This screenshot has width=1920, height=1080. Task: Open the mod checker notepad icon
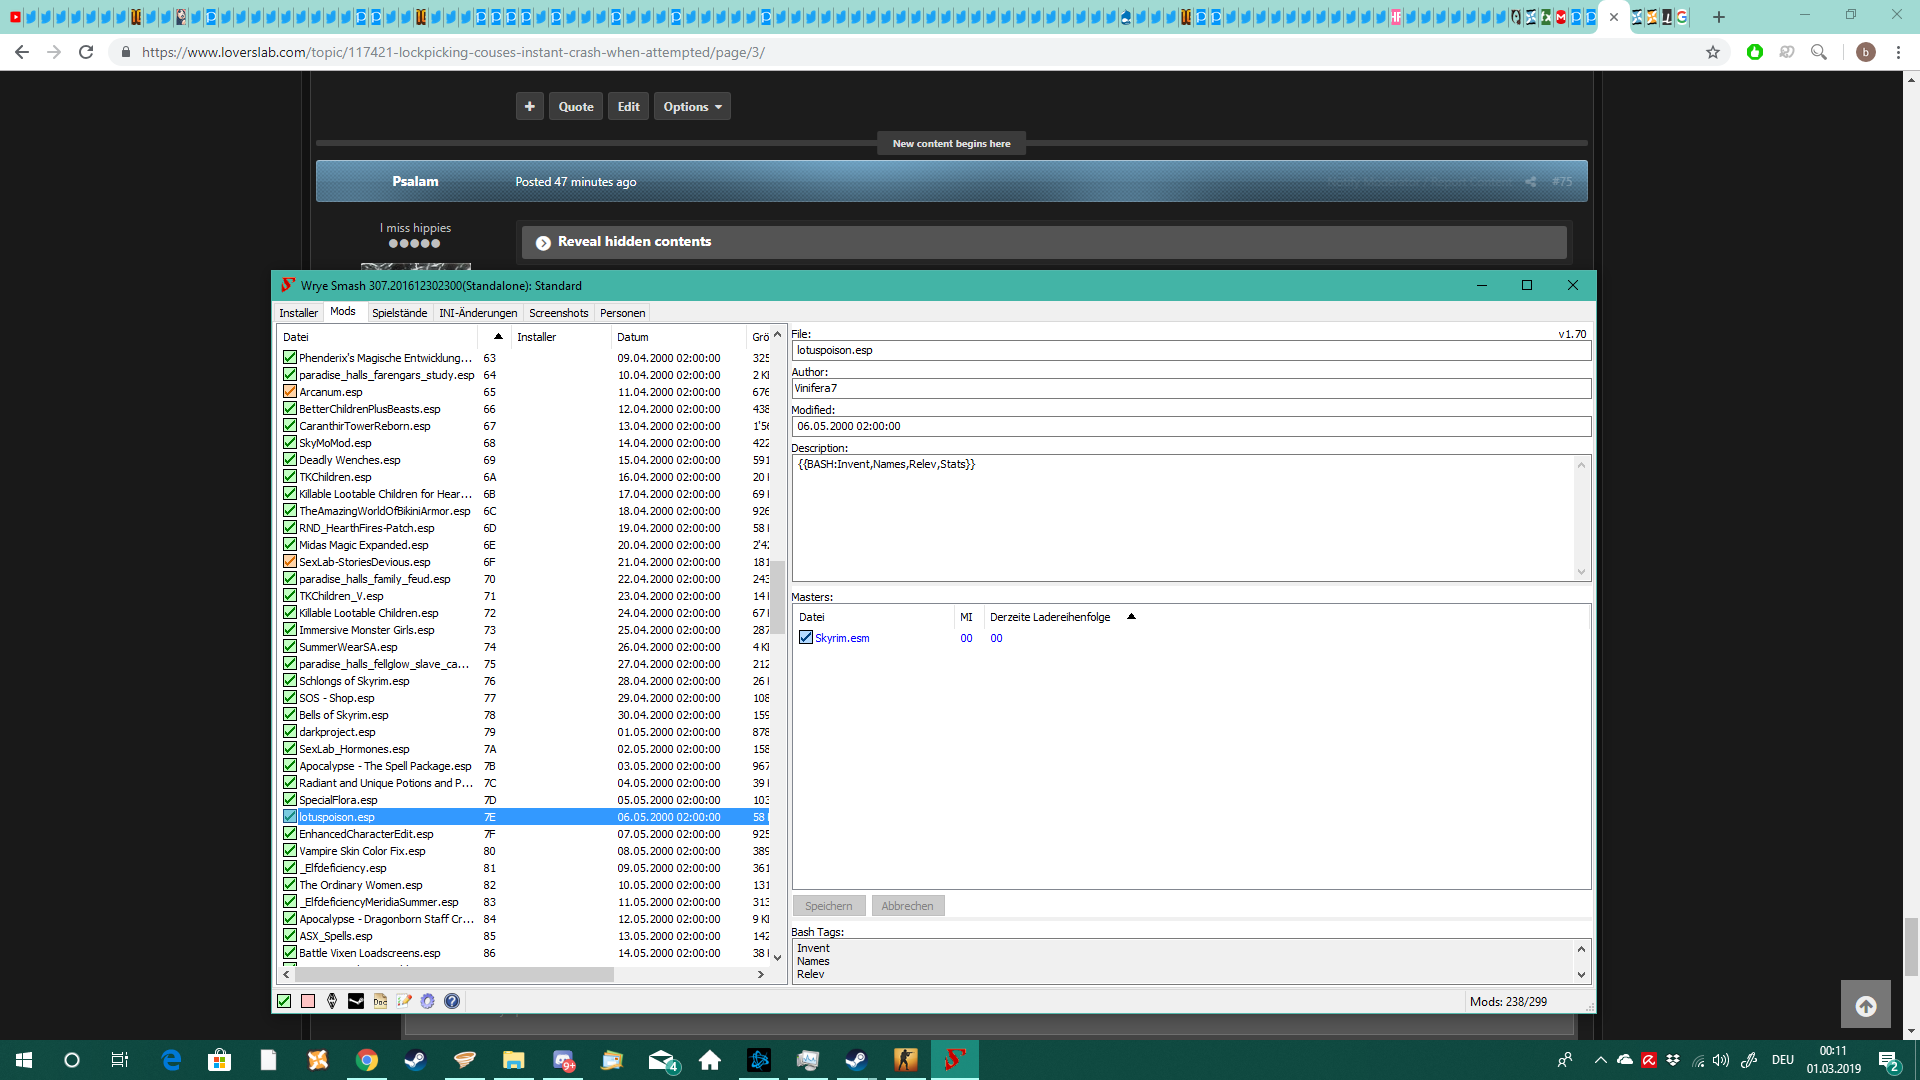coord(404,1001)
